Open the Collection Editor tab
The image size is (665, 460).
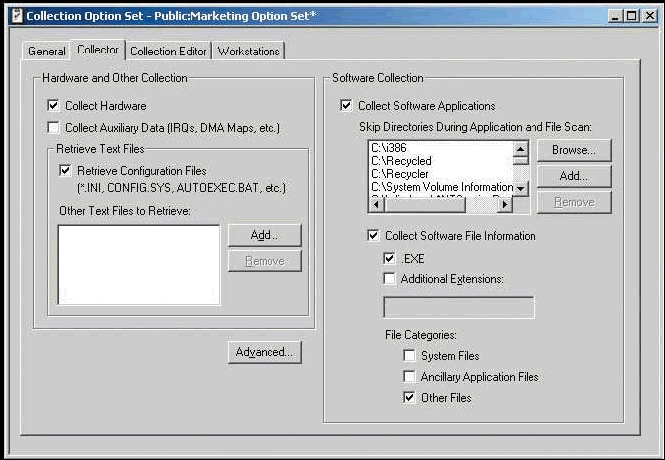168,51
